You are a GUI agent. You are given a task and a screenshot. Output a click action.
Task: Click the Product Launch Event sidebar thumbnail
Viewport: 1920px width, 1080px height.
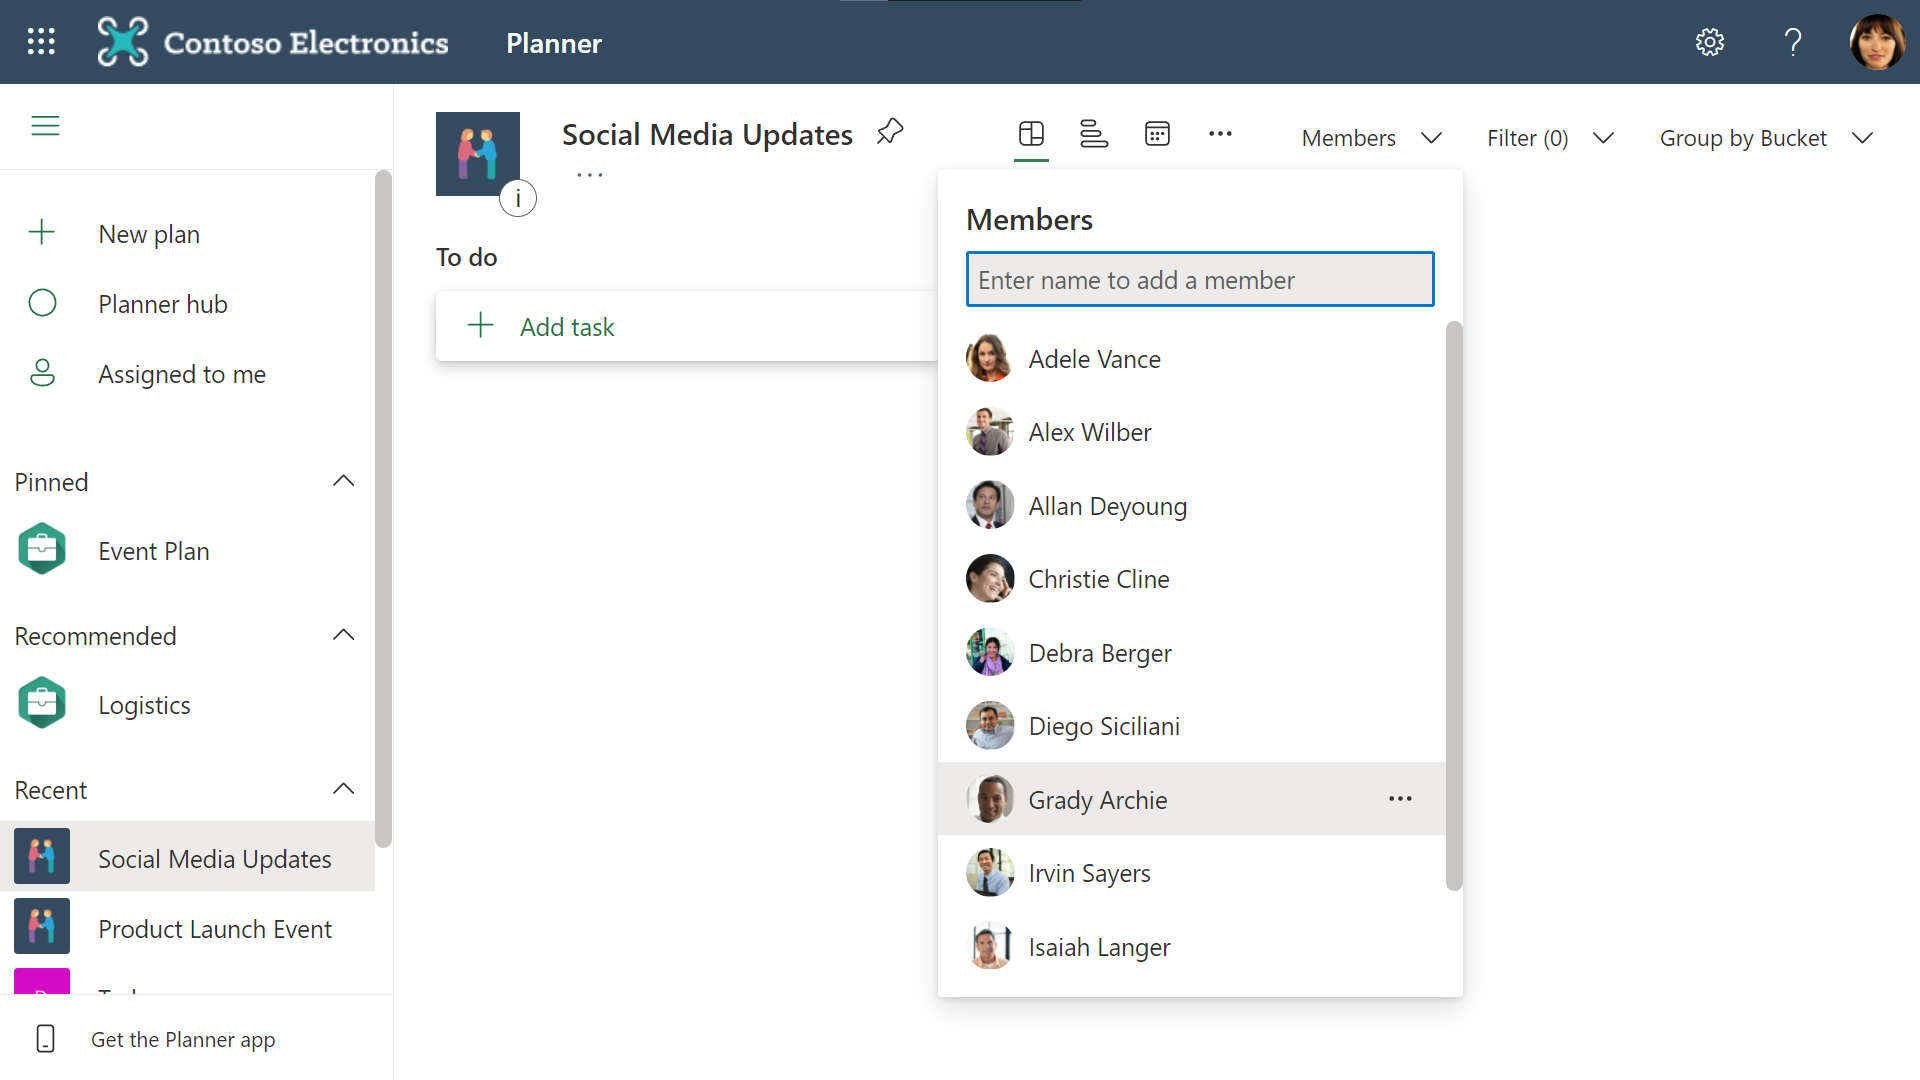[x=42, y=926]
